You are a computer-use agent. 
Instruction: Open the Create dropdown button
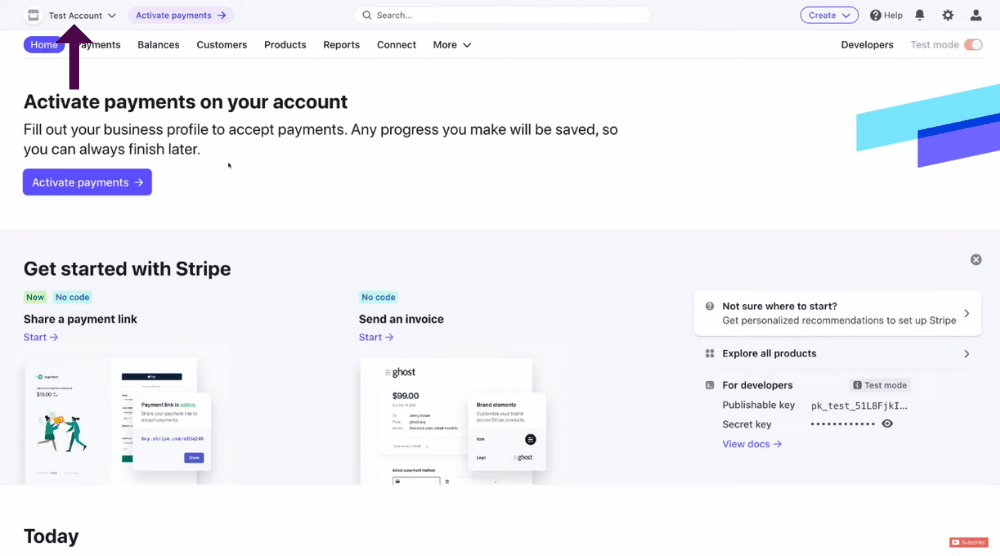click(x=829, y=15)
